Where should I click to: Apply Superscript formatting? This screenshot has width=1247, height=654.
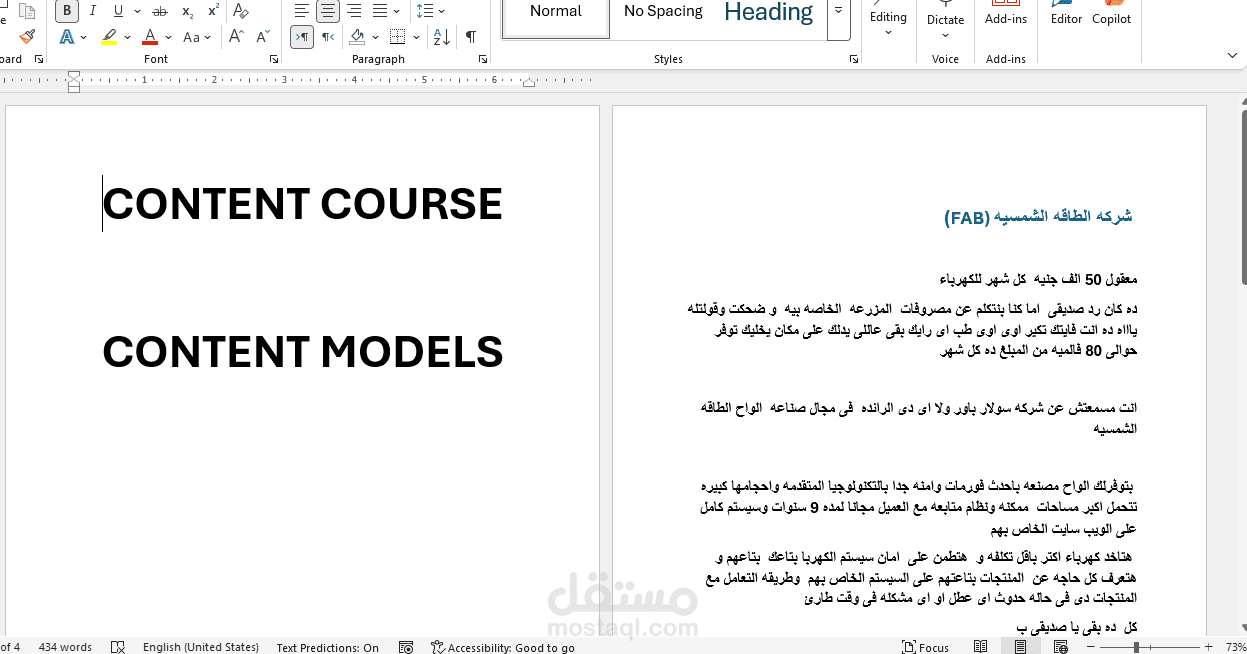tap(212, 11)
